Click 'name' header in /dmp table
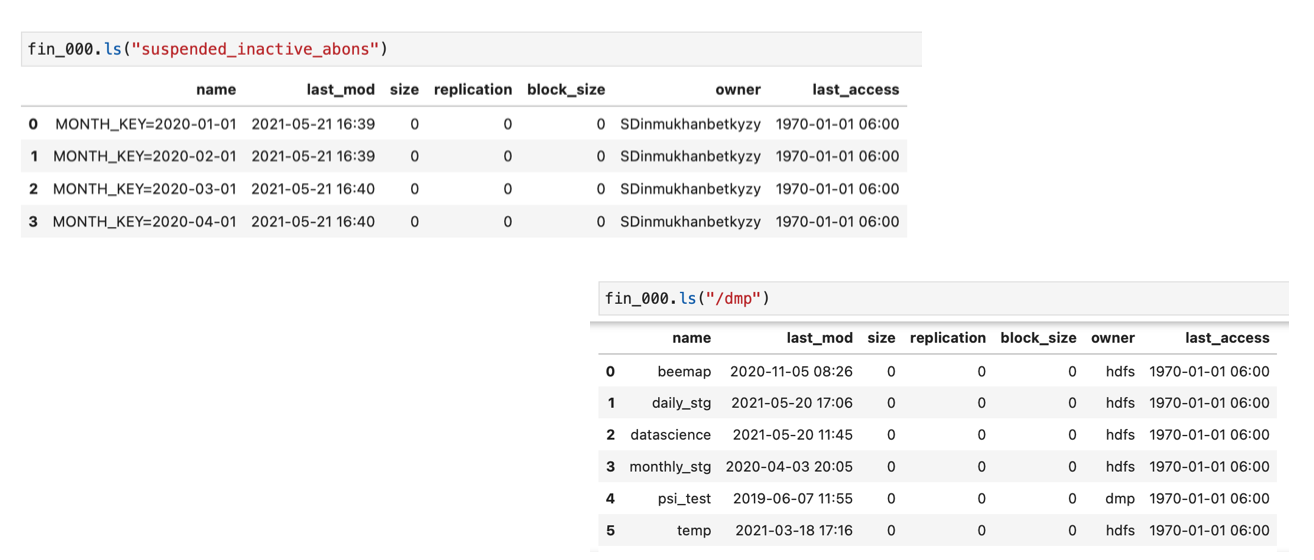Viewport: 1314px width, 560px height. (692, 338)
